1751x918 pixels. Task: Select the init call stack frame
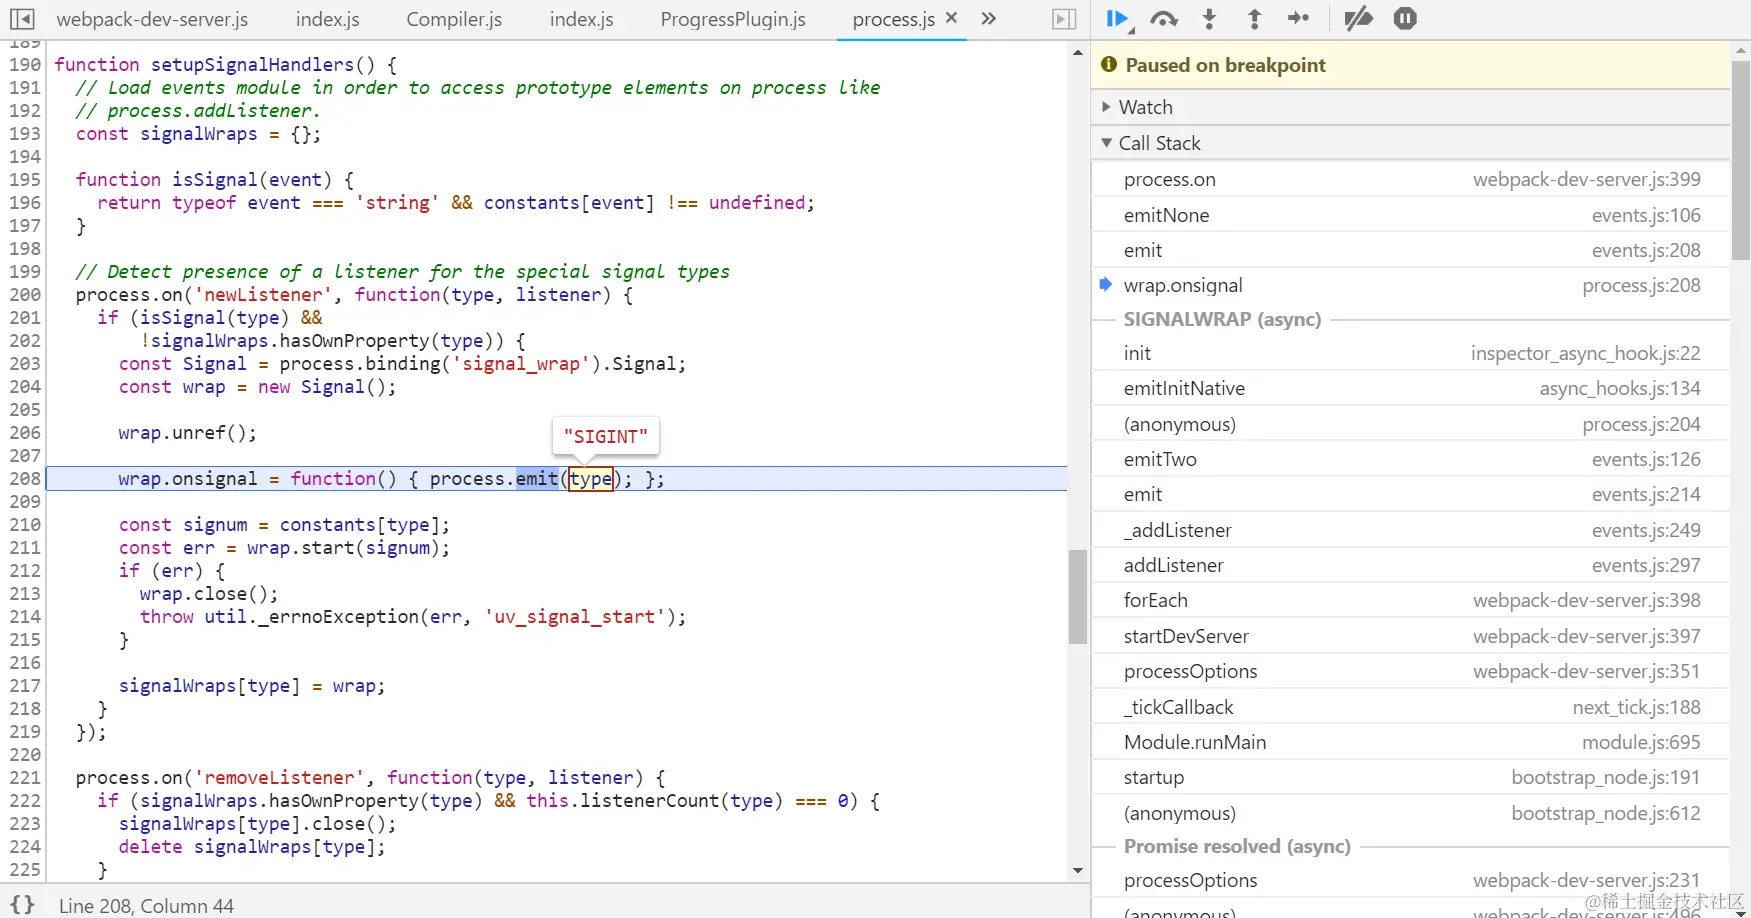point(1410,353)
